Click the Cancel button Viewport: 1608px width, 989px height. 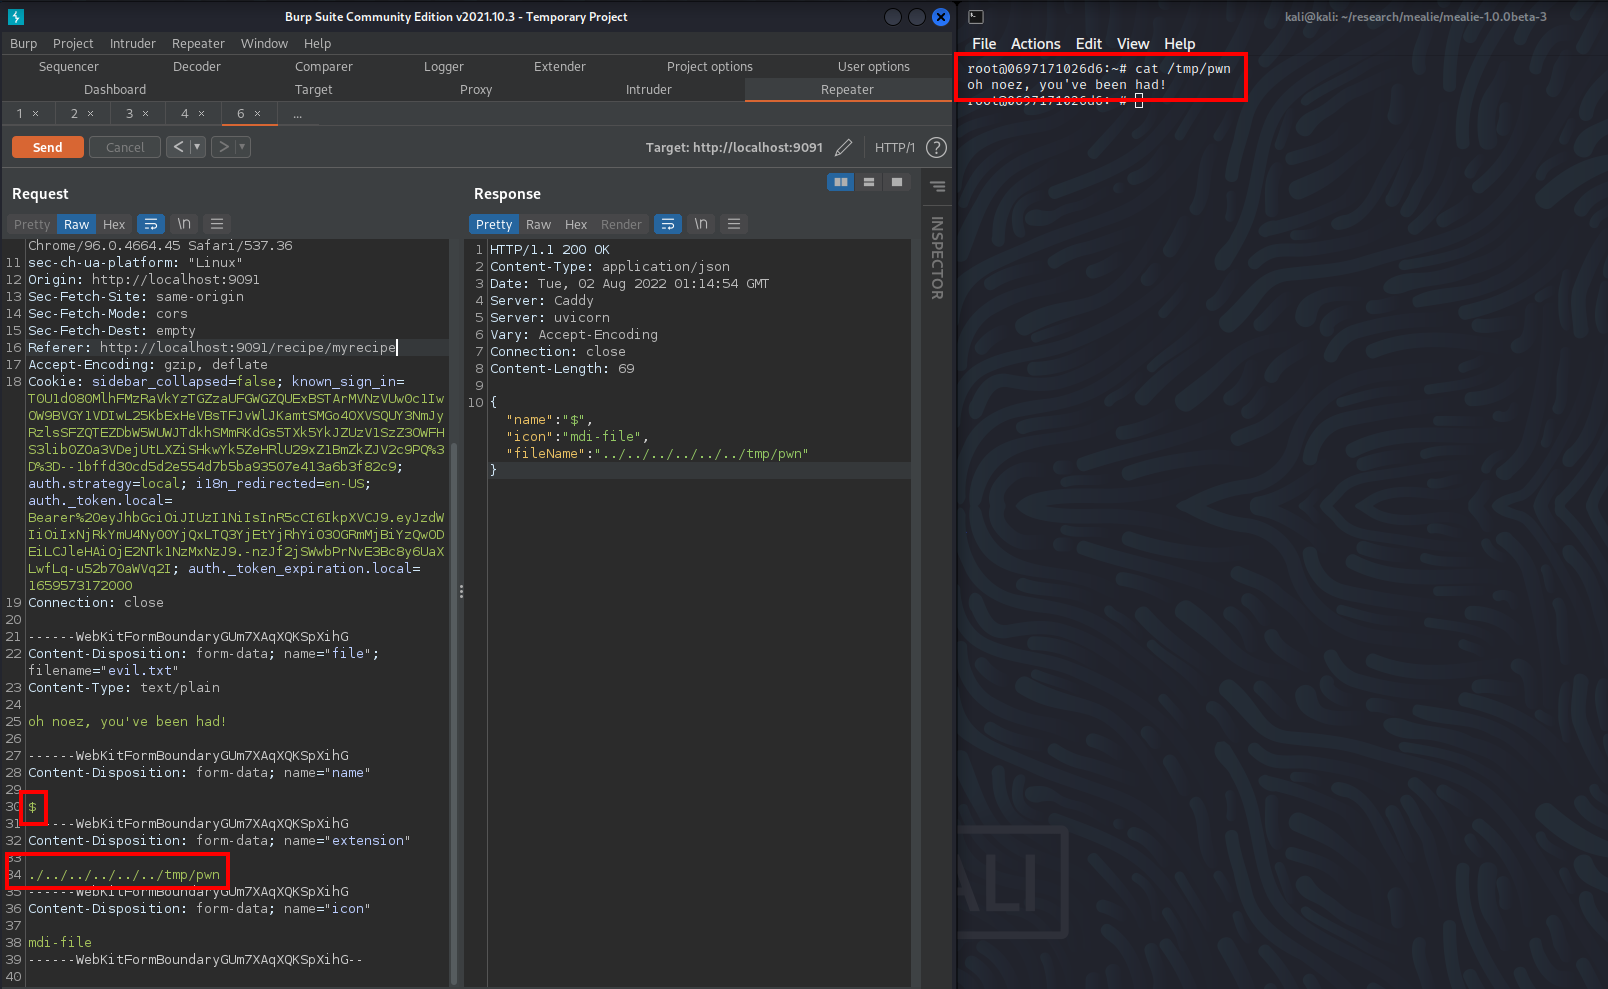(x=125, y=147)
